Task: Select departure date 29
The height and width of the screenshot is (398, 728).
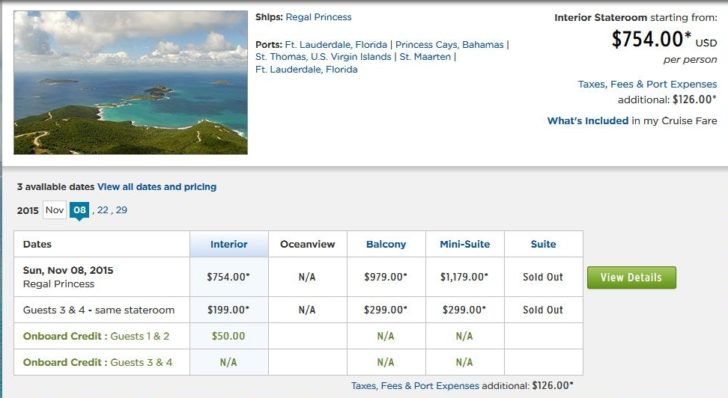Action: [122, 210]
